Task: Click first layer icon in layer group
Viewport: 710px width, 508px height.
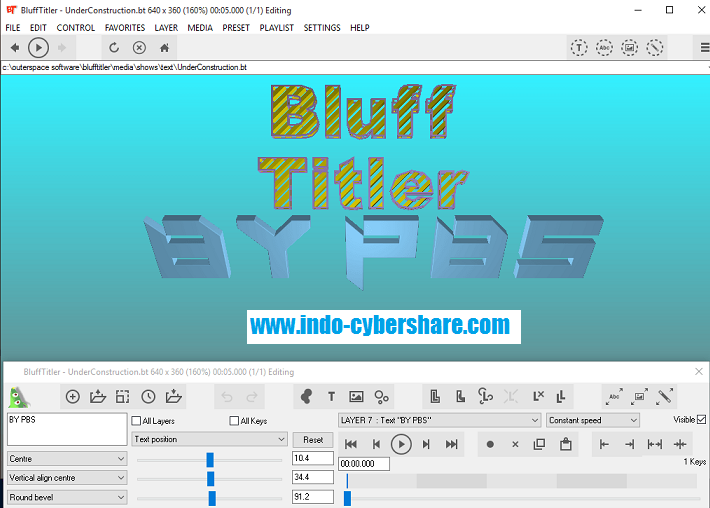Action: point(435,396)
